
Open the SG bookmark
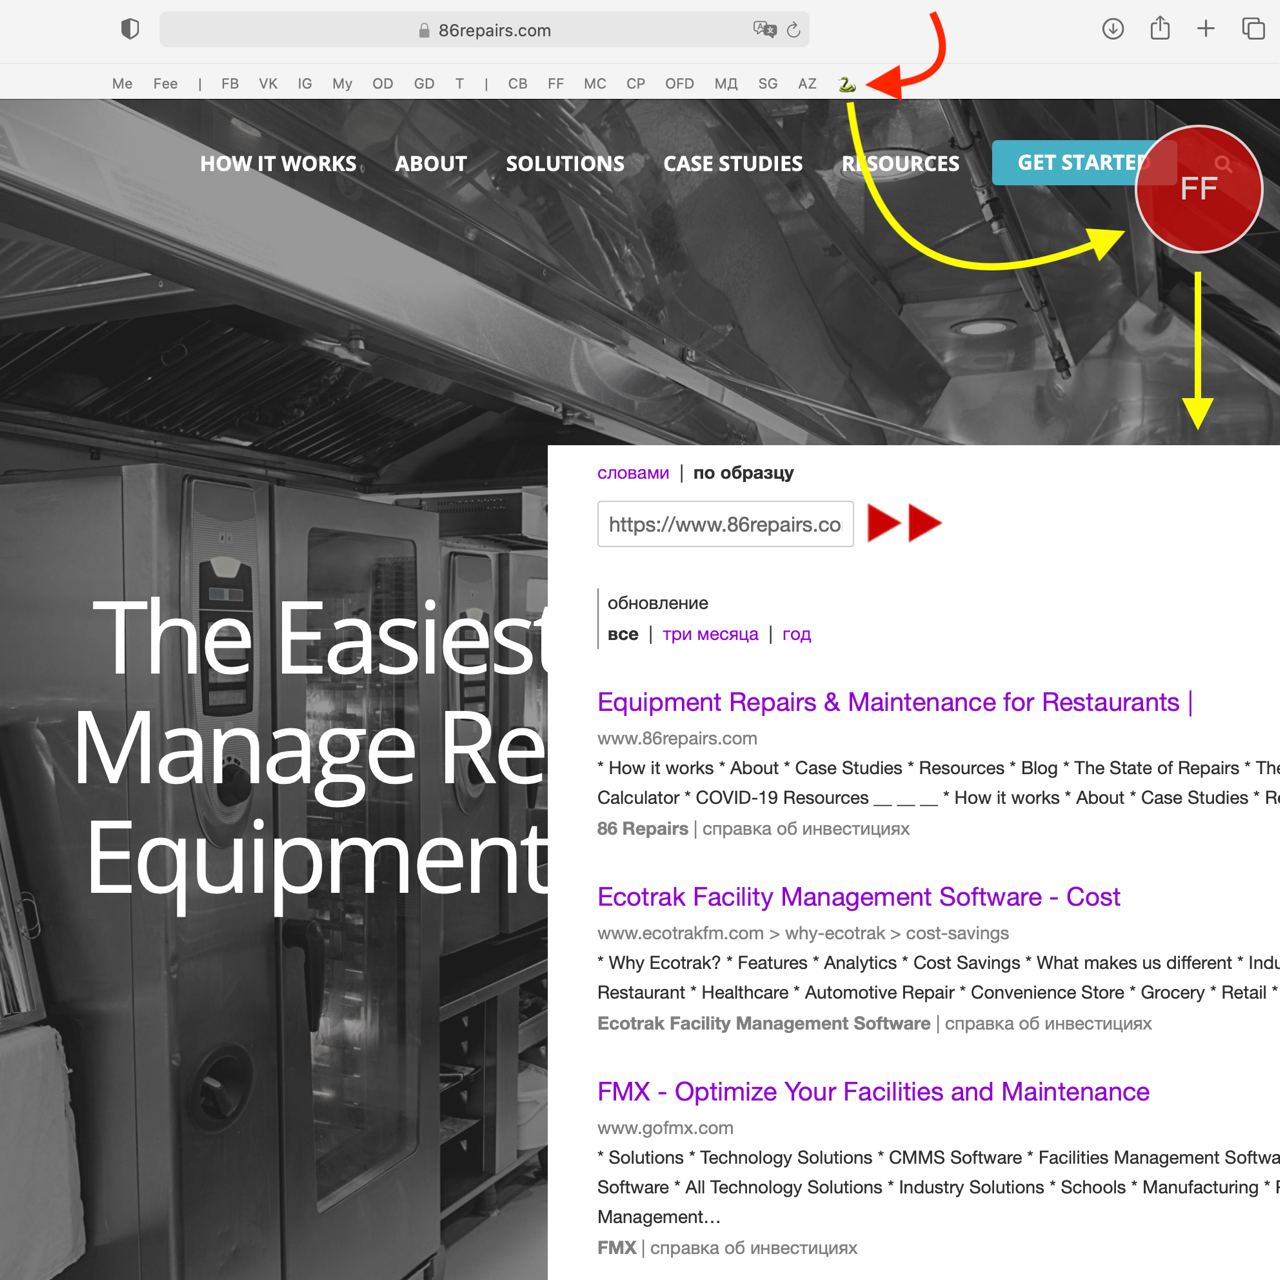click(768, 84)
